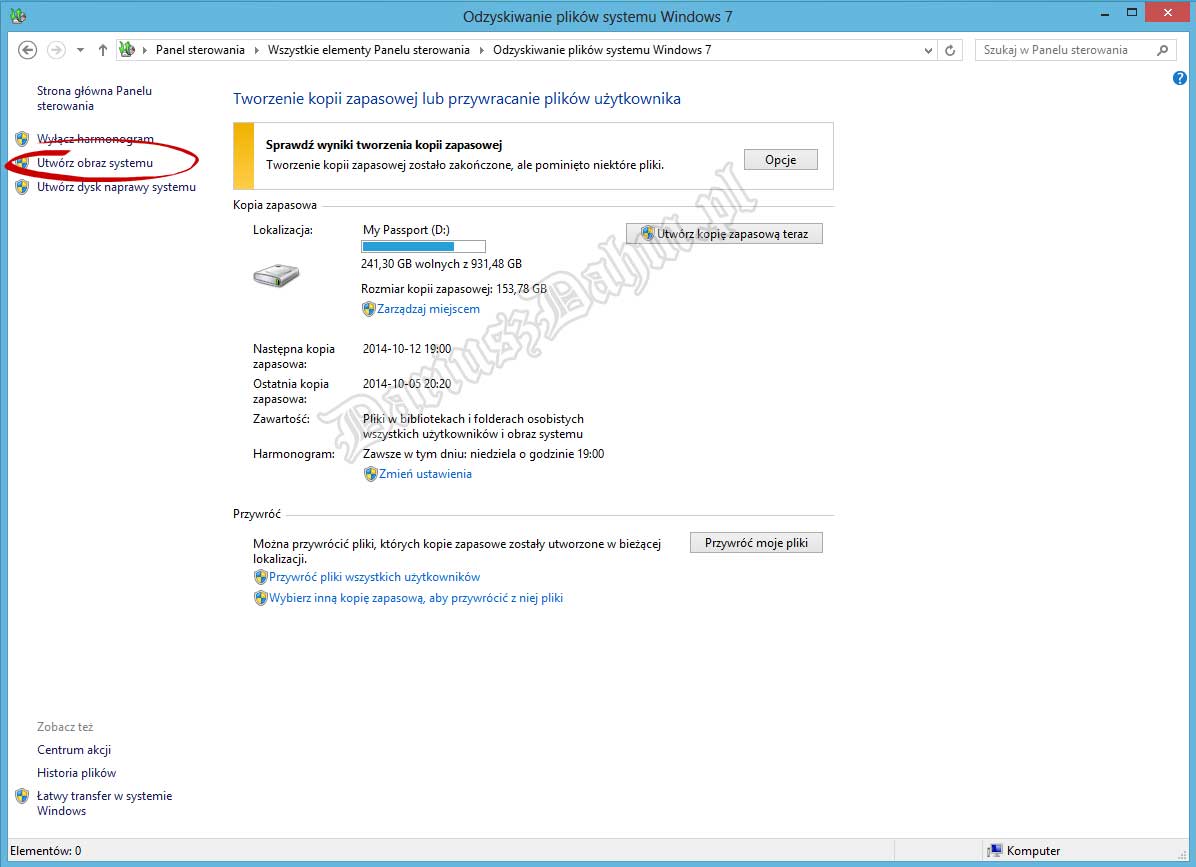Click 'Sprawdź wyniki tworzenia kopii zapasowej' heading
Screen dimensions: 1196x867
point(384,145)
